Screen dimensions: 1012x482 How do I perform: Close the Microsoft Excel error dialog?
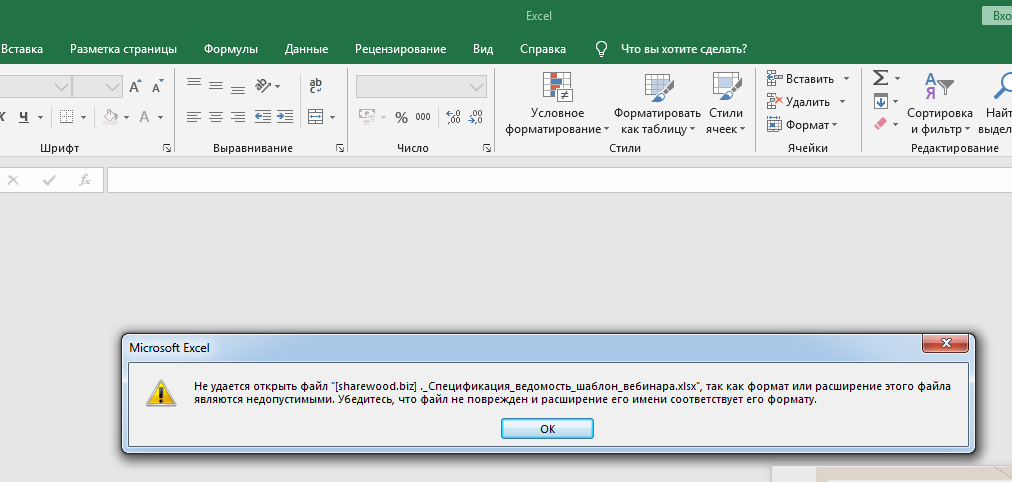(x=946, y=343)
